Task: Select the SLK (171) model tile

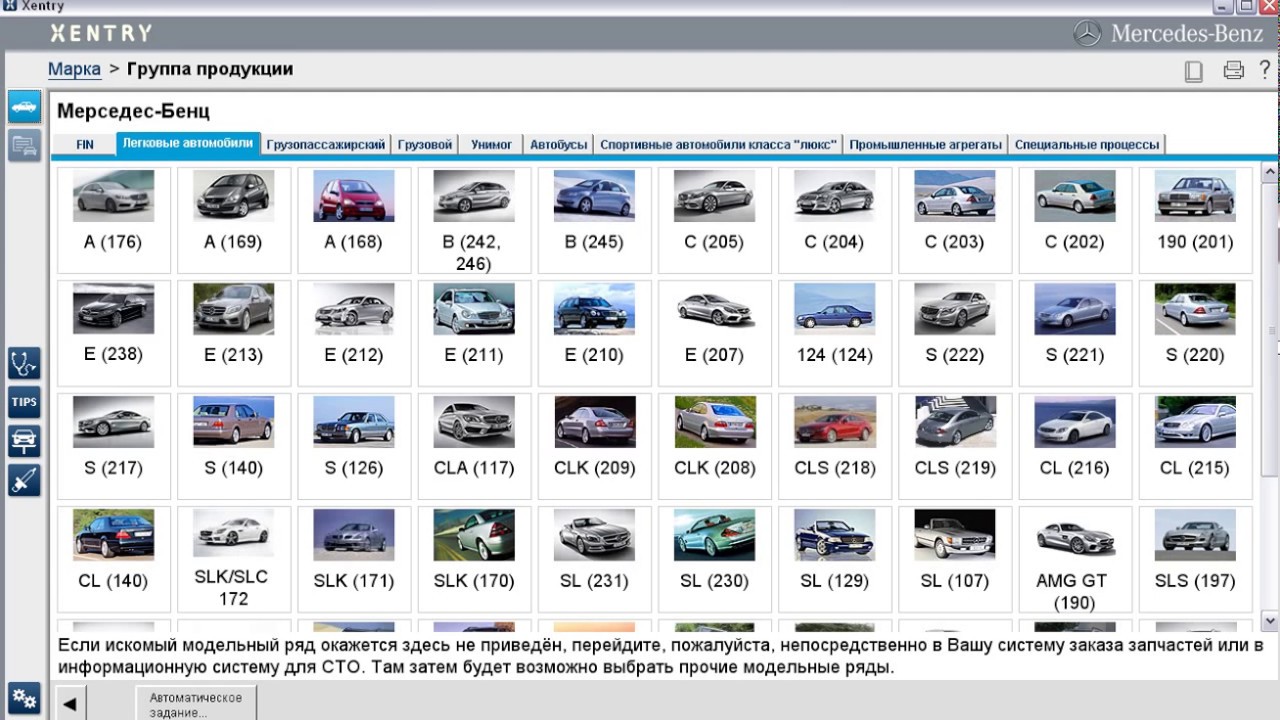Action: click(x=354, y=559)
